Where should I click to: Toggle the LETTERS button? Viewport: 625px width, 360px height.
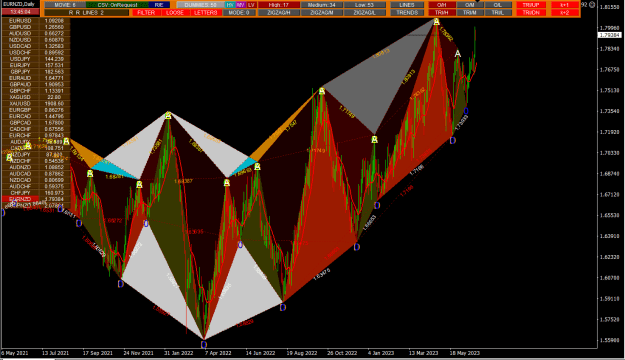pos(206,13)
